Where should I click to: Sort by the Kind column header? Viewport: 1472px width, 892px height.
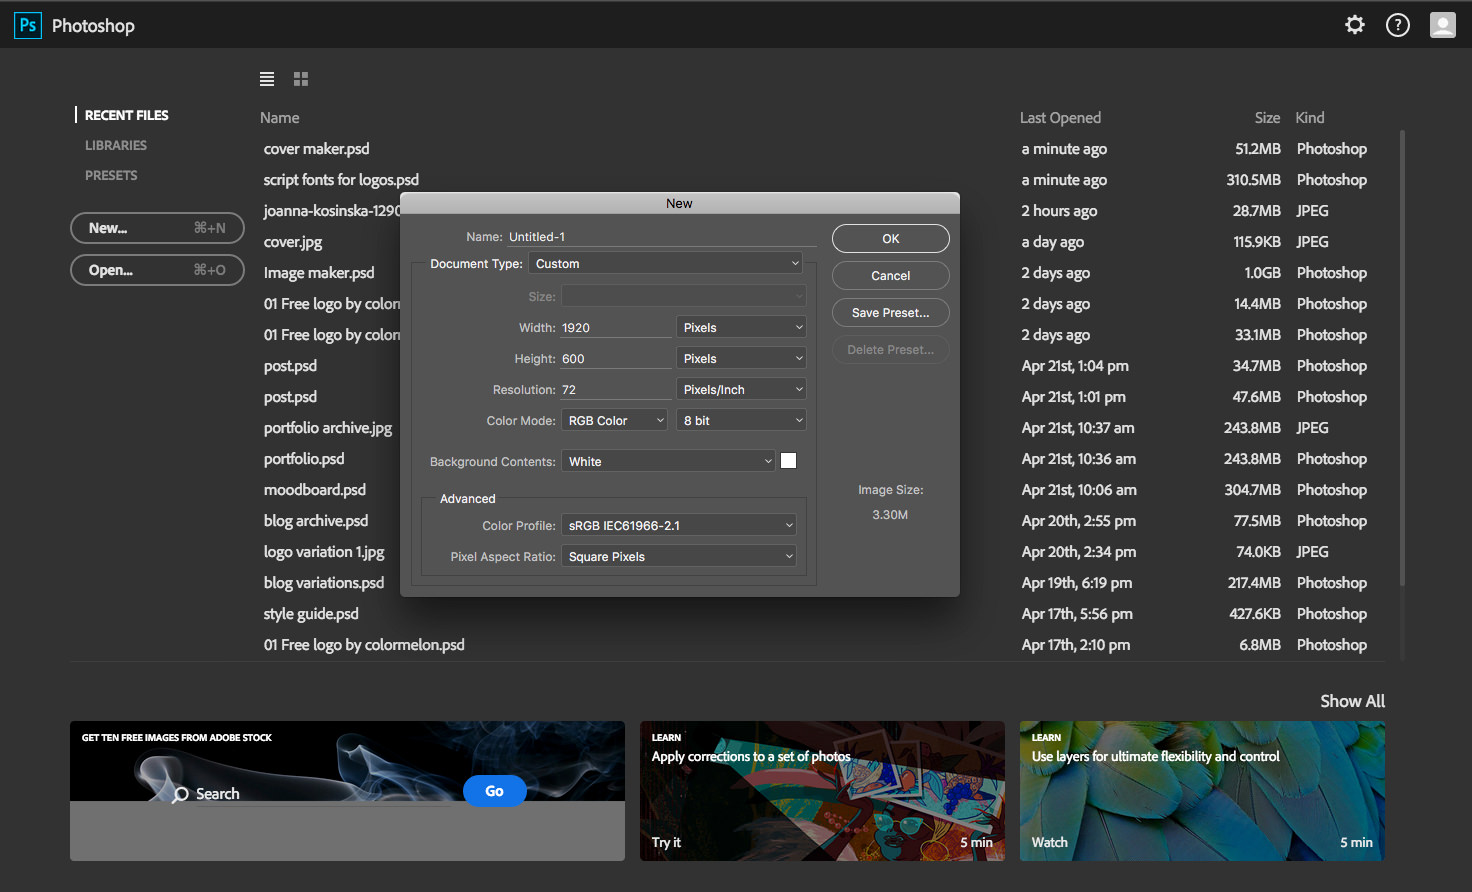tap(1309, 118)
